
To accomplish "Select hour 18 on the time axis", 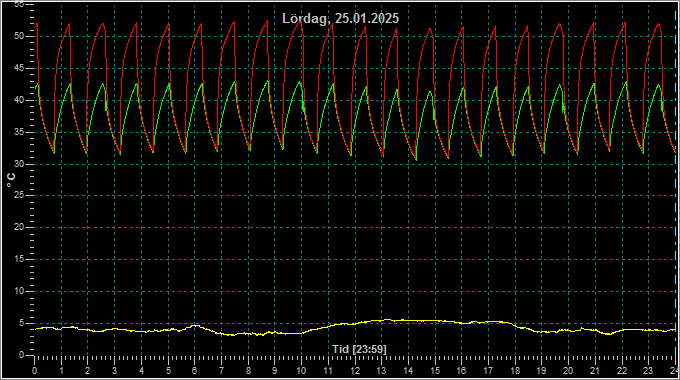I will tap(515, 371).
